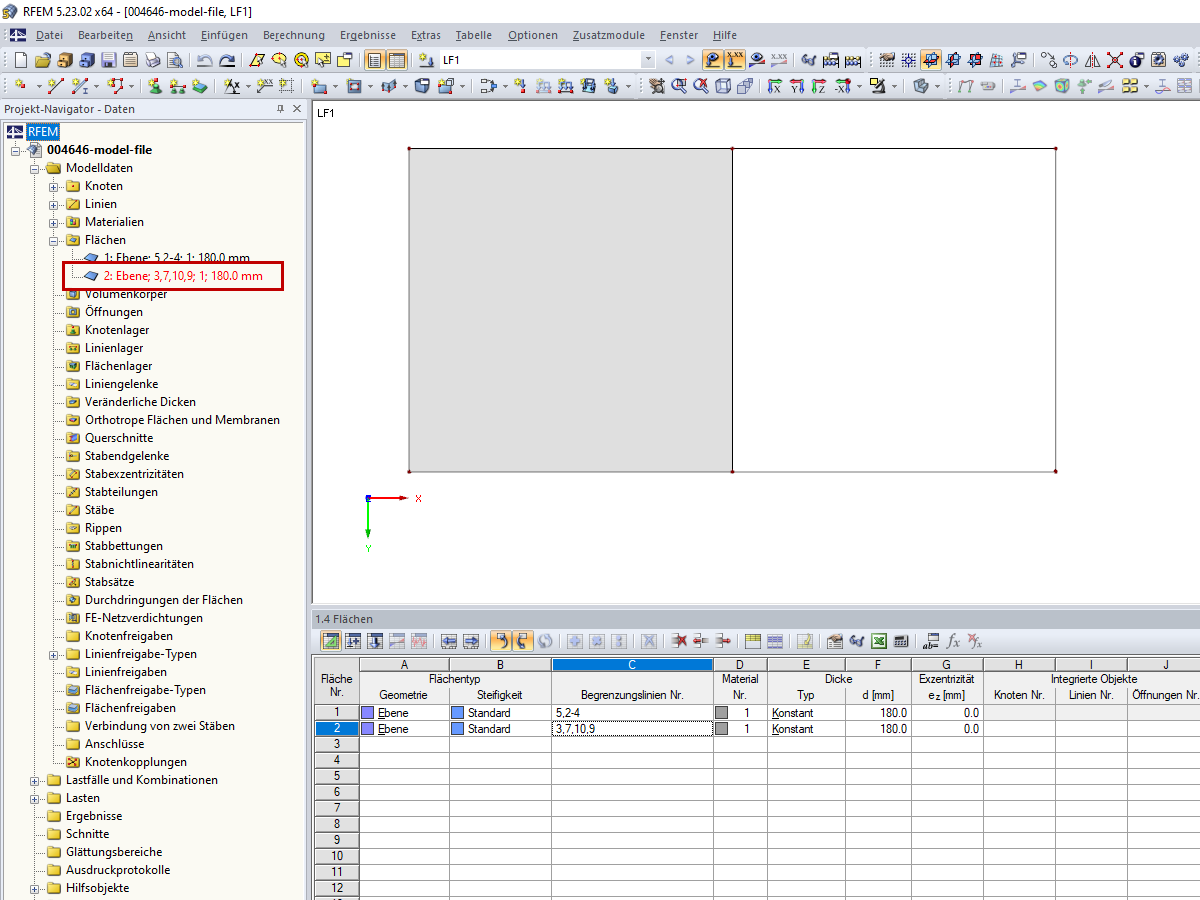The image size is (1200, 900).
Task: Redo the last action
Action: coord(228,60)
